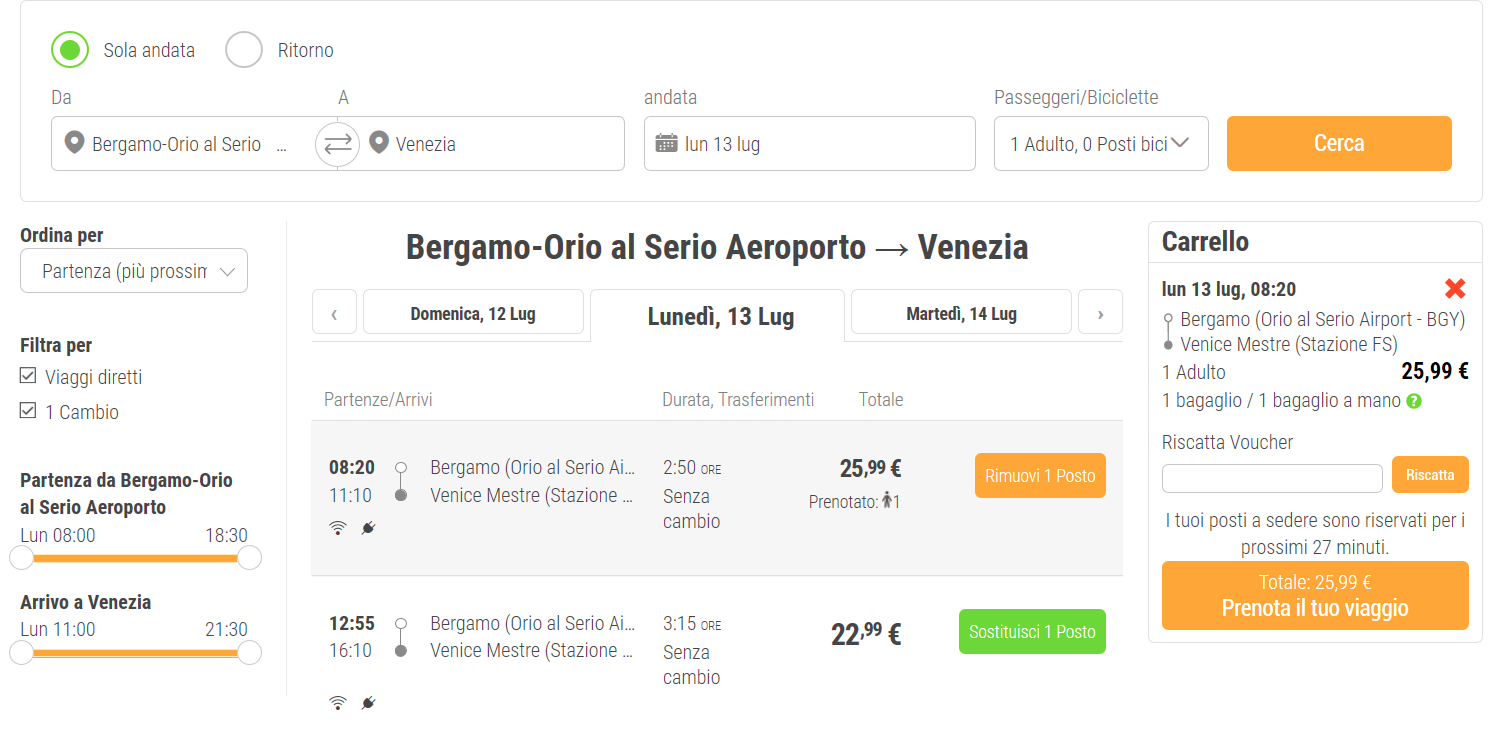Expand the Passeggeri/Biciclette dropdown
The height and width of the screenshot is (747, 1502).
1100,144
